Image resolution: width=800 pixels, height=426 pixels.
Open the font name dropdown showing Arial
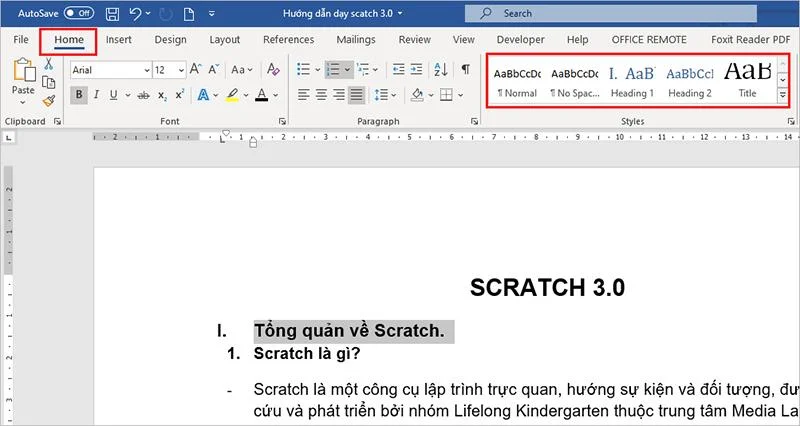[x=147, y=70]
